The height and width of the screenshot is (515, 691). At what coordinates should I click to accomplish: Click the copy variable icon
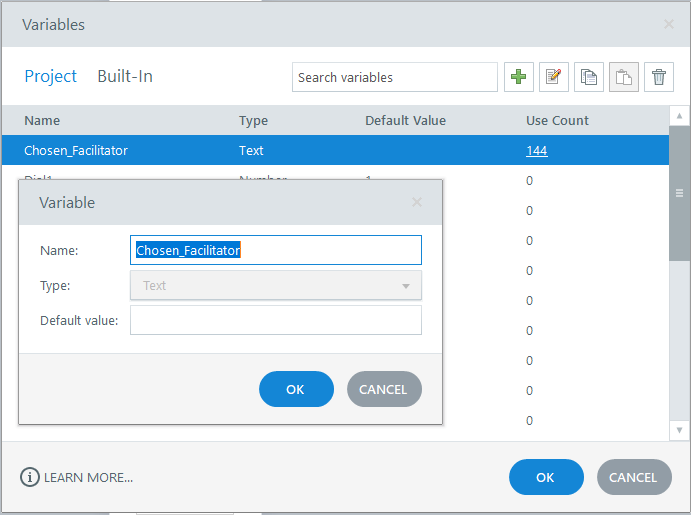[x=589, y=77]
